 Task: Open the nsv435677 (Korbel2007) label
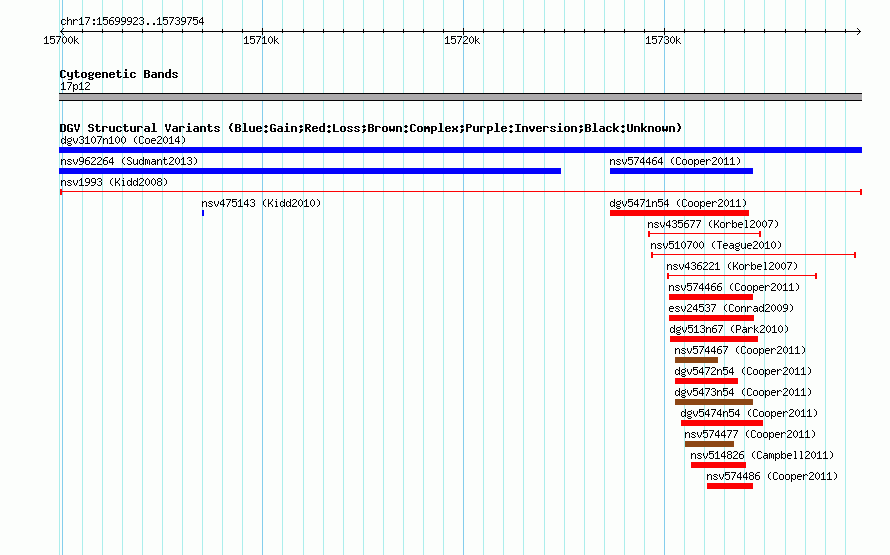pyautogui.click(x=713, y=224)
